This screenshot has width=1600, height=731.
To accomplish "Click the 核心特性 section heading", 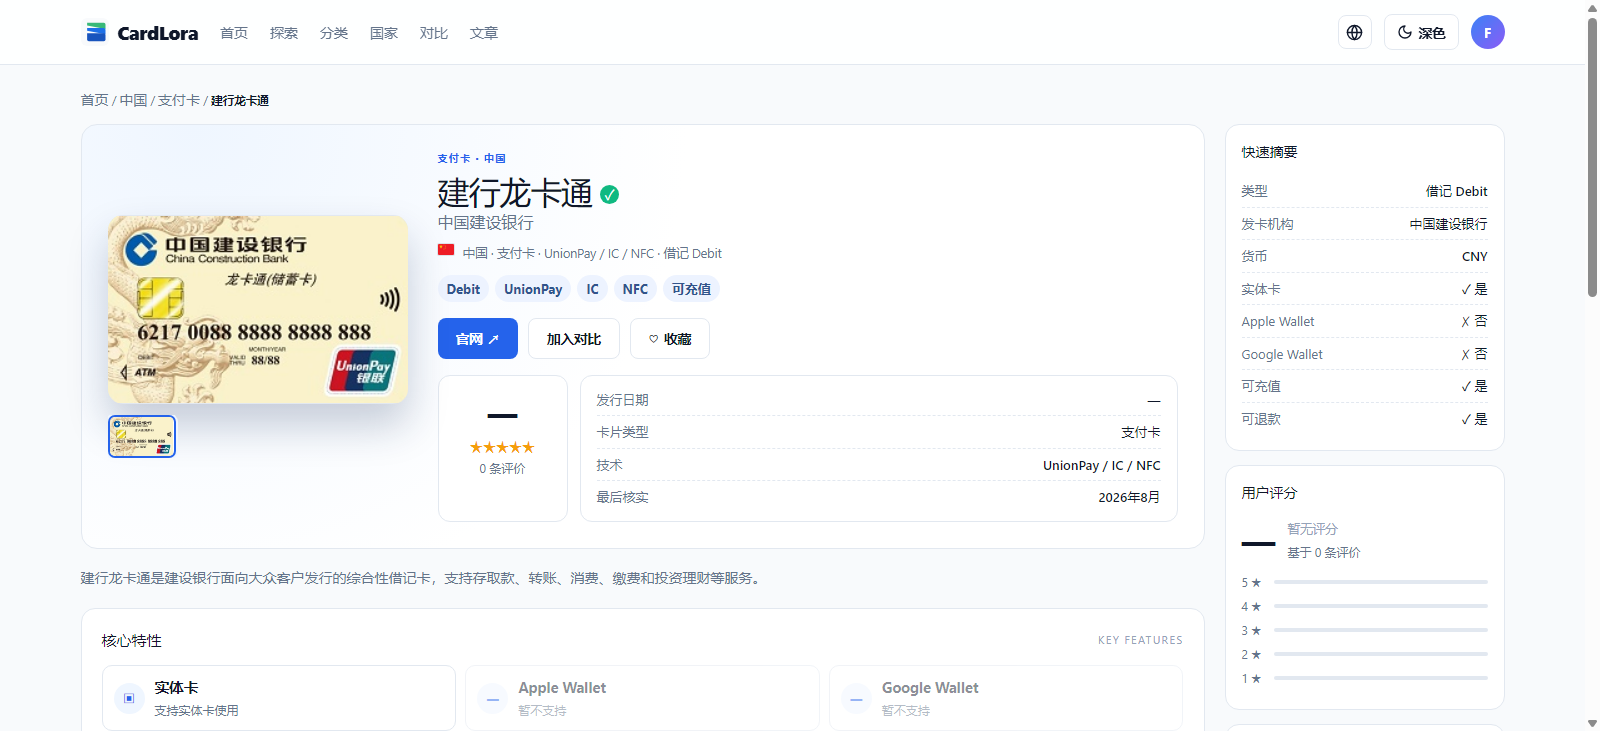I will tap(132, 640).
